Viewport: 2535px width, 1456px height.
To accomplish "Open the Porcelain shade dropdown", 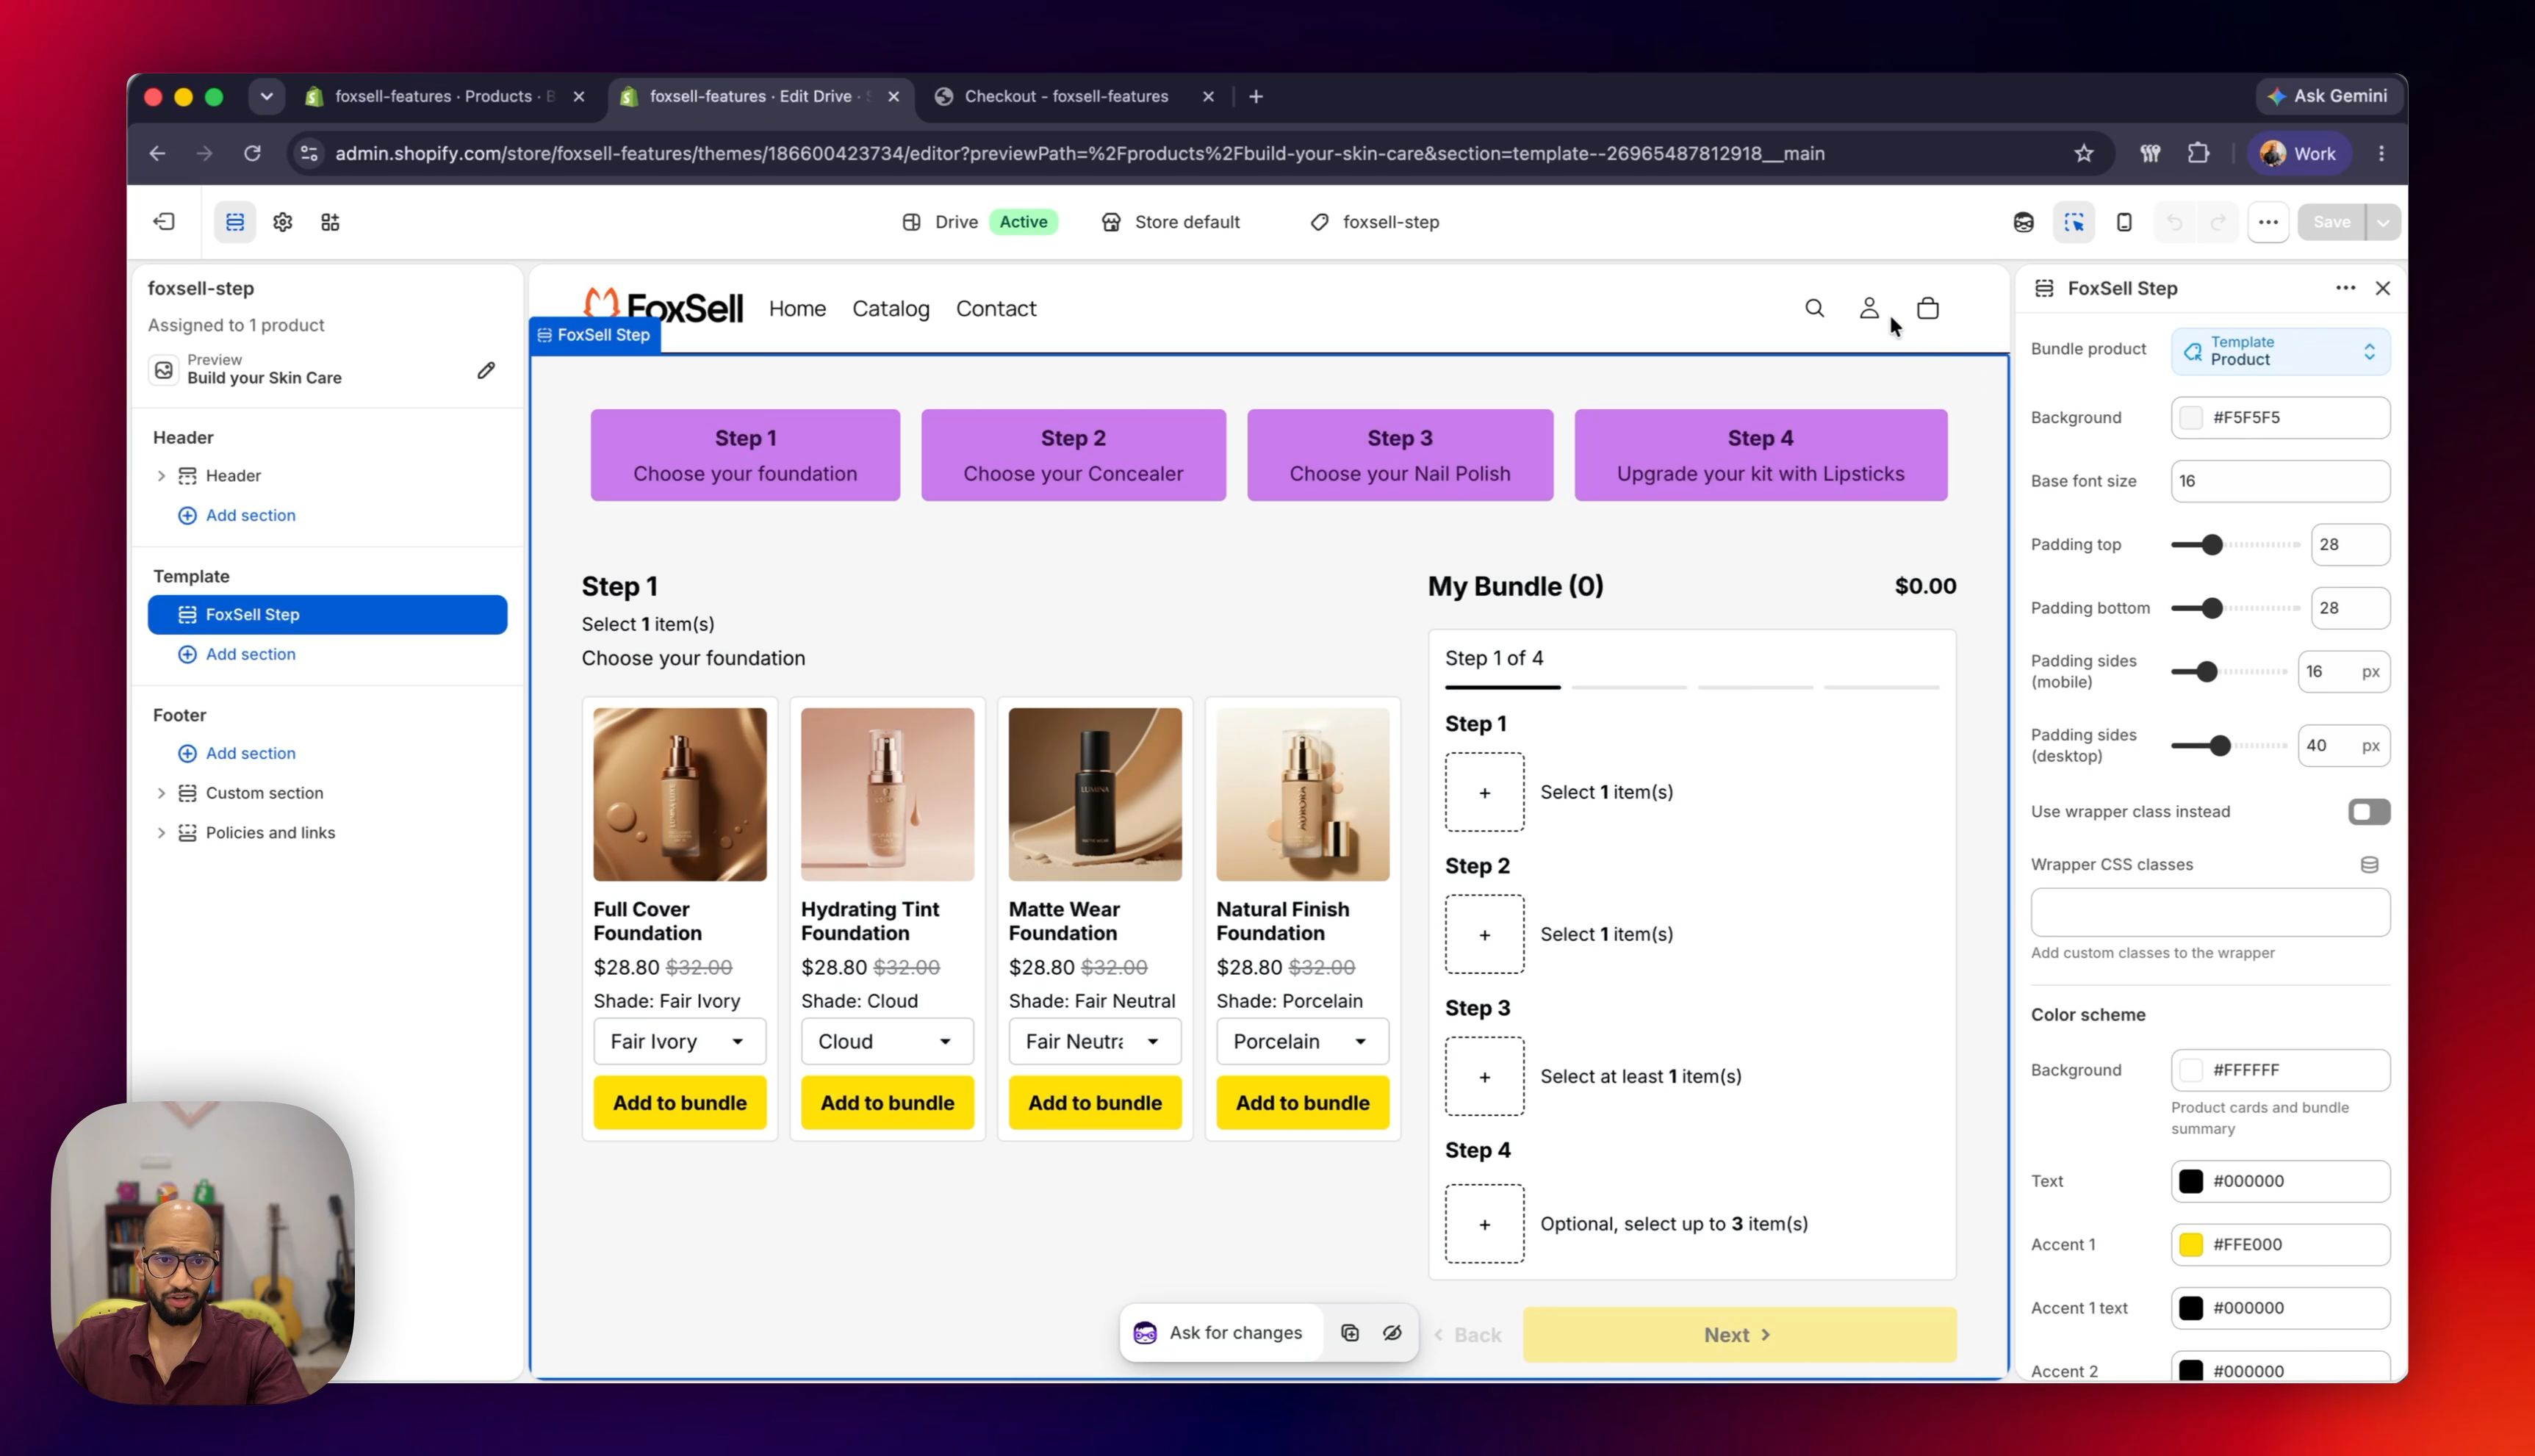I will (1303, 1041).
